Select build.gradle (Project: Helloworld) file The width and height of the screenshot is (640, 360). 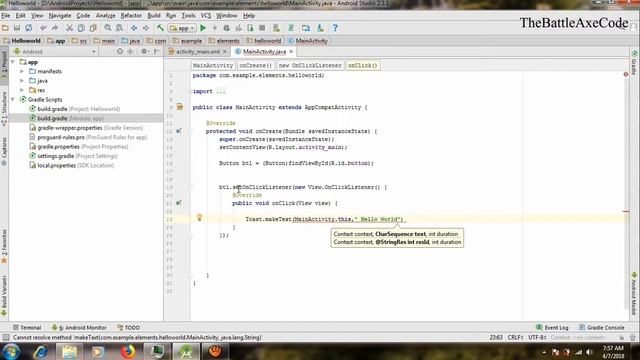[x=78, y=109]
